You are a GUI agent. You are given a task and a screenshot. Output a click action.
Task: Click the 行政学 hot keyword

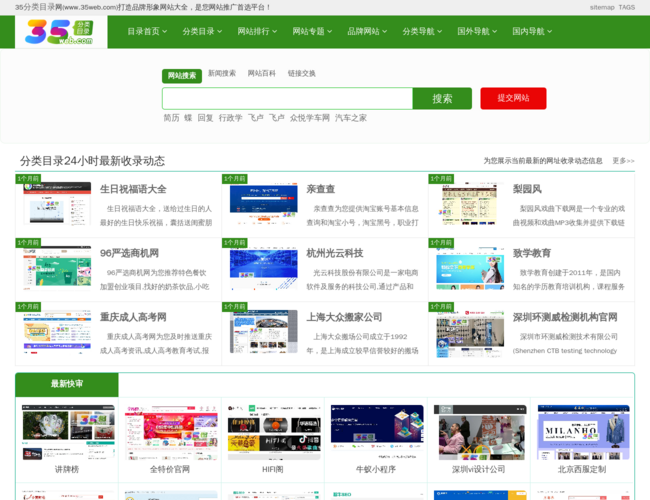tap(230, 118)
